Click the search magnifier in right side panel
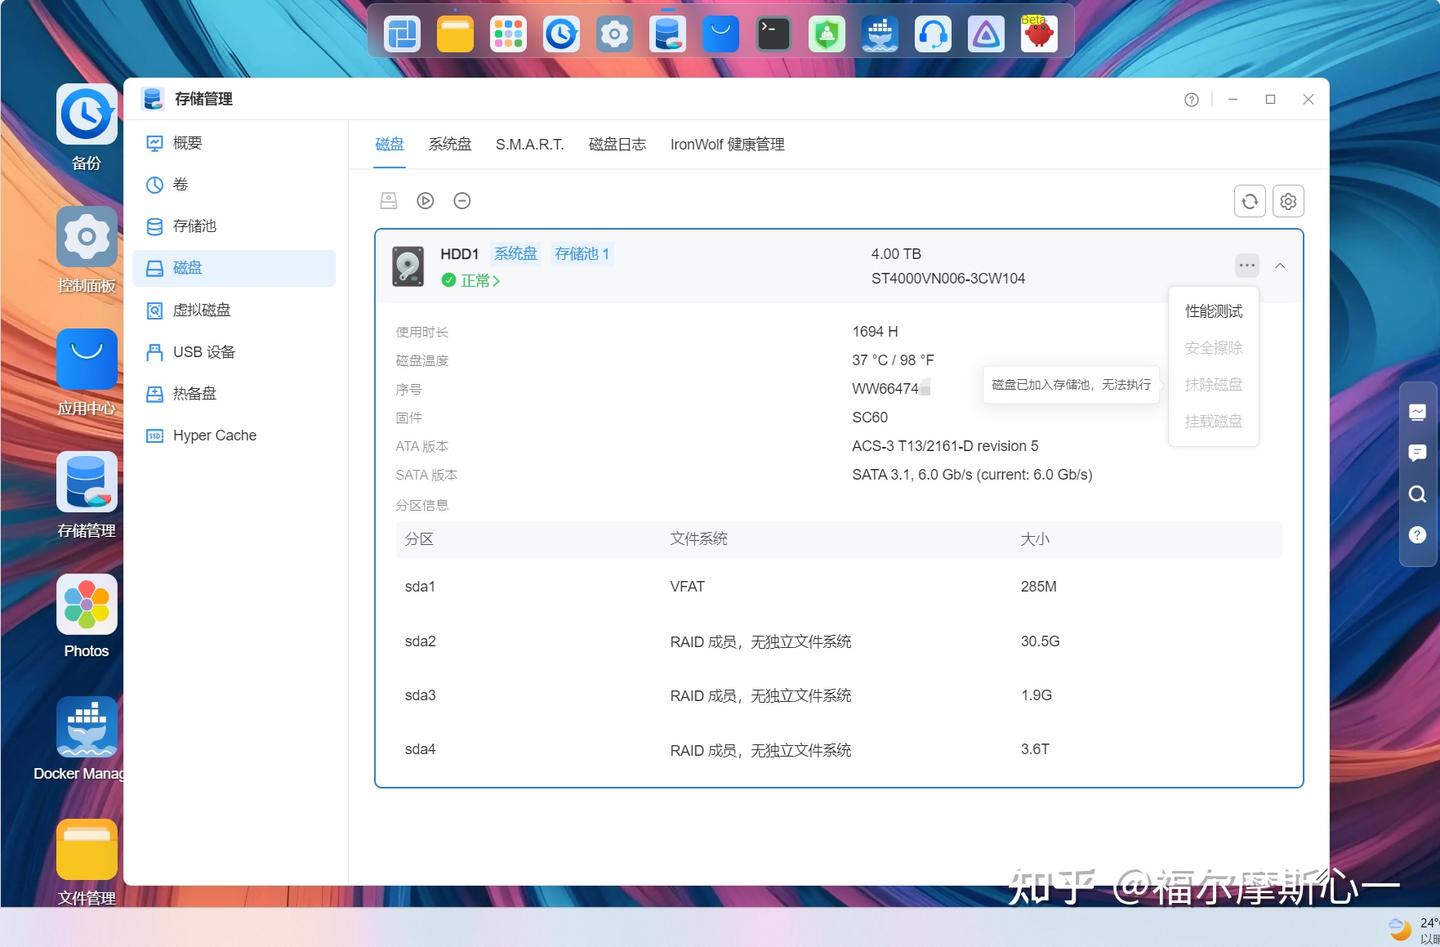The image size is (1440, 947). (1417, 494)
